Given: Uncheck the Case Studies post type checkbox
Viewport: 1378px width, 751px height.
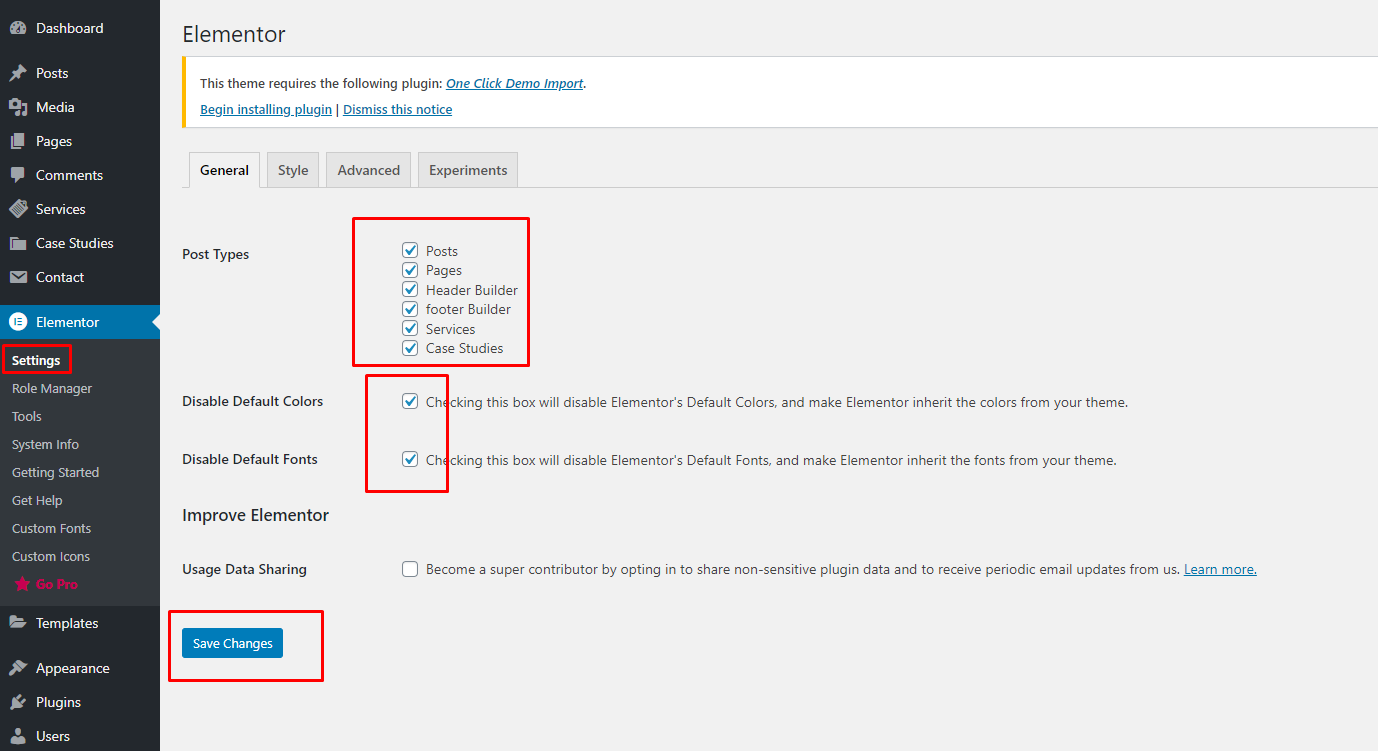Looking at the screenshot, I should tap(410, 348).
